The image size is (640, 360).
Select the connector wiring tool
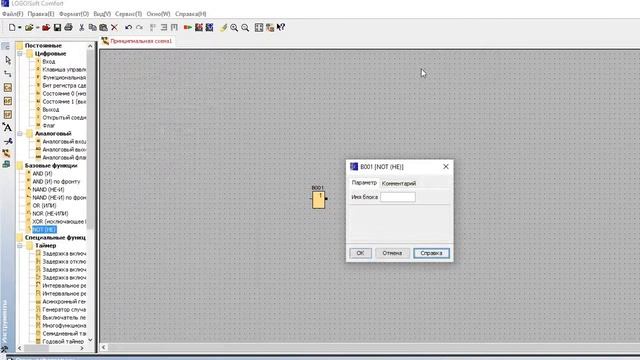point(7,74)
